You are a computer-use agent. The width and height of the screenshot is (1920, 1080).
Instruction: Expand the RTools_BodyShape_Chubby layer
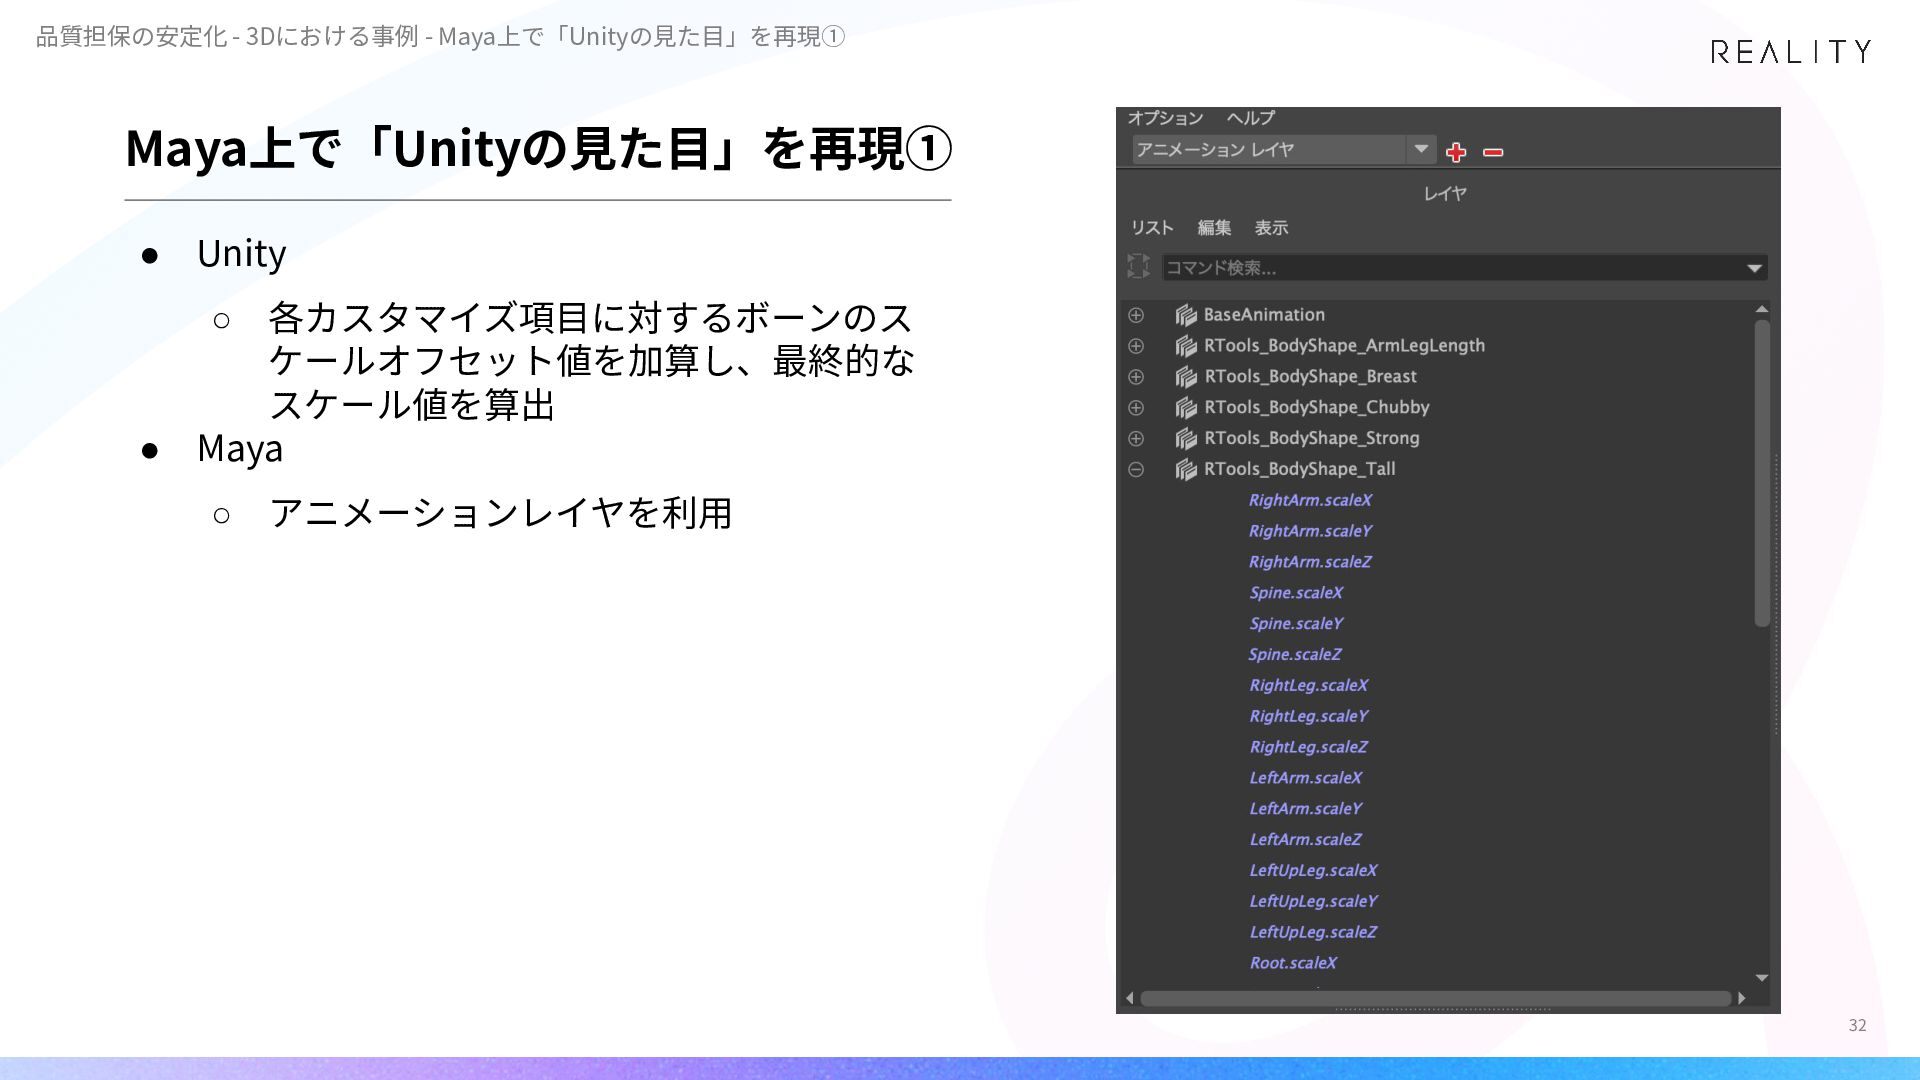[x=1136, y=408]
